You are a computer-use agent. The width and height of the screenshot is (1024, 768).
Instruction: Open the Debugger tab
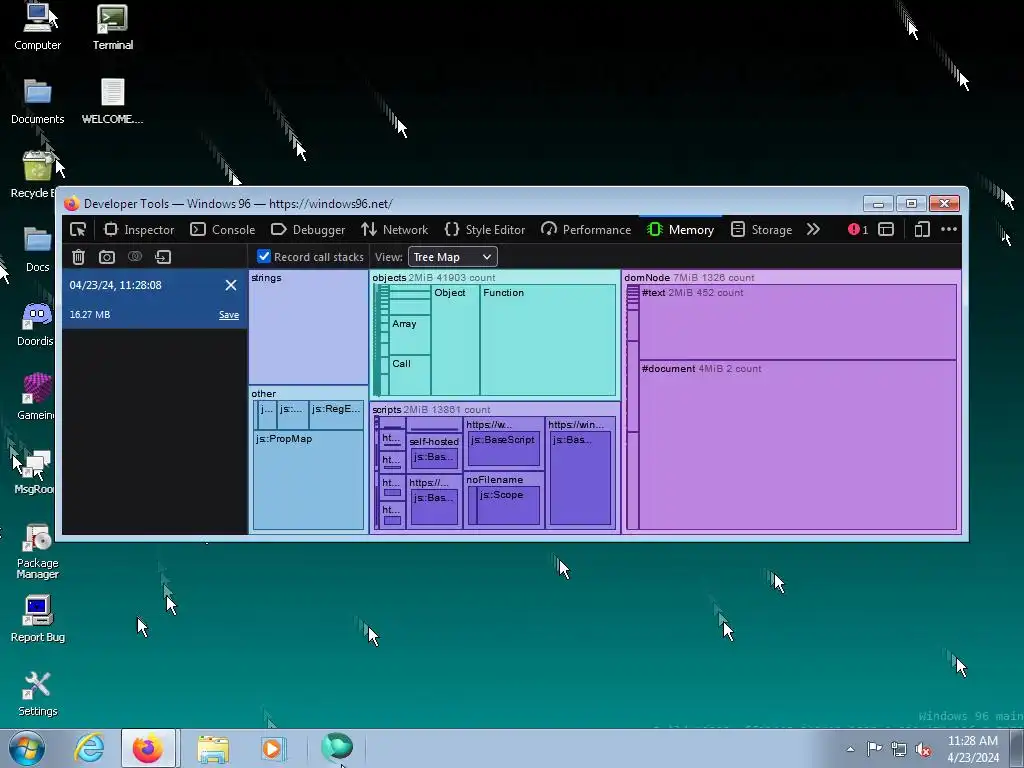[x=308, y=229]
